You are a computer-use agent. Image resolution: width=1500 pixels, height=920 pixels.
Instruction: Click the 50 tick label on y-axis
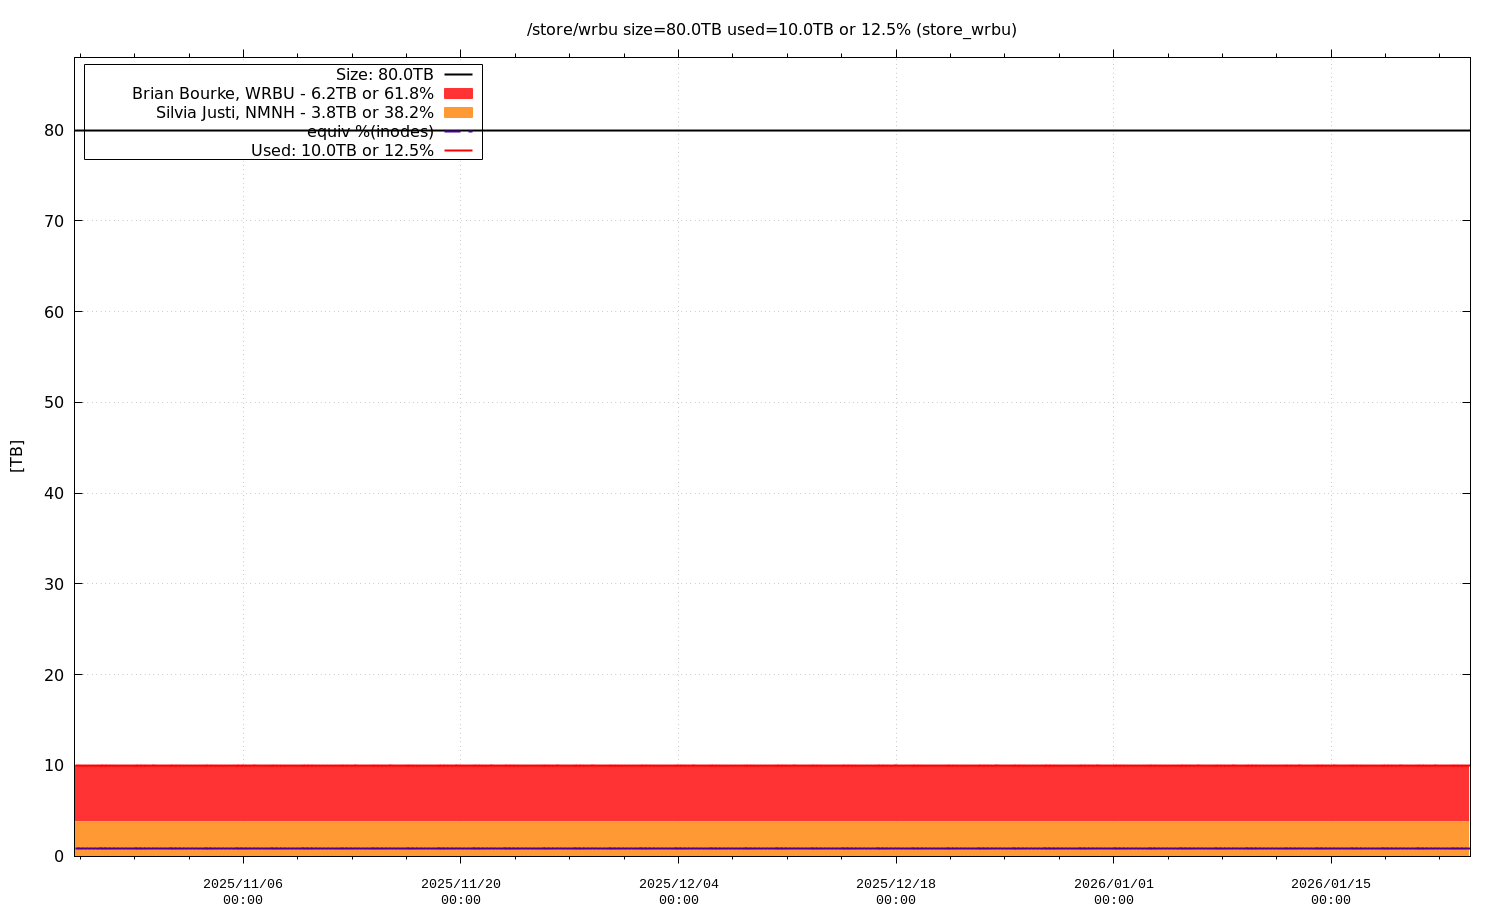point(54,403)
